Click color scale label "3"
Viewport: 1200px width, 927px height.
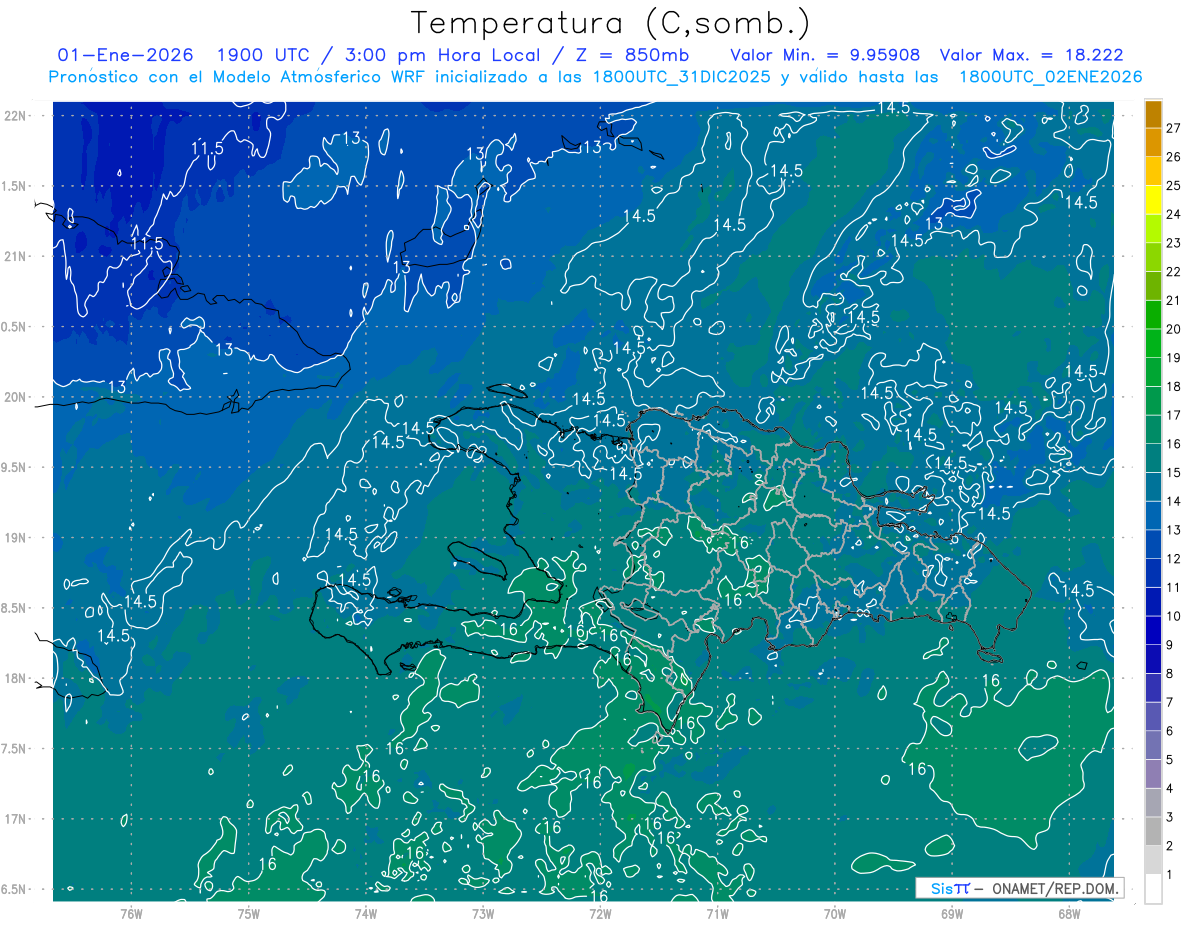point(1170,818)
